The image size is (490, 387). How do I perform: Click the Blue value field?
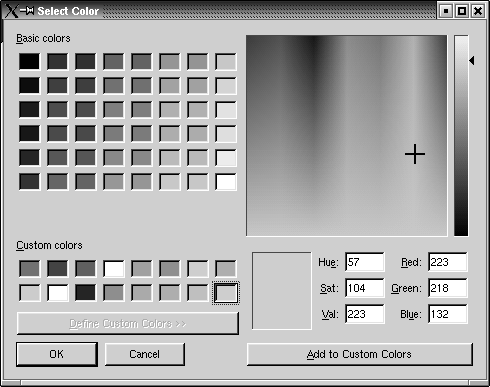pyautogui.click(x=448, y=314)
